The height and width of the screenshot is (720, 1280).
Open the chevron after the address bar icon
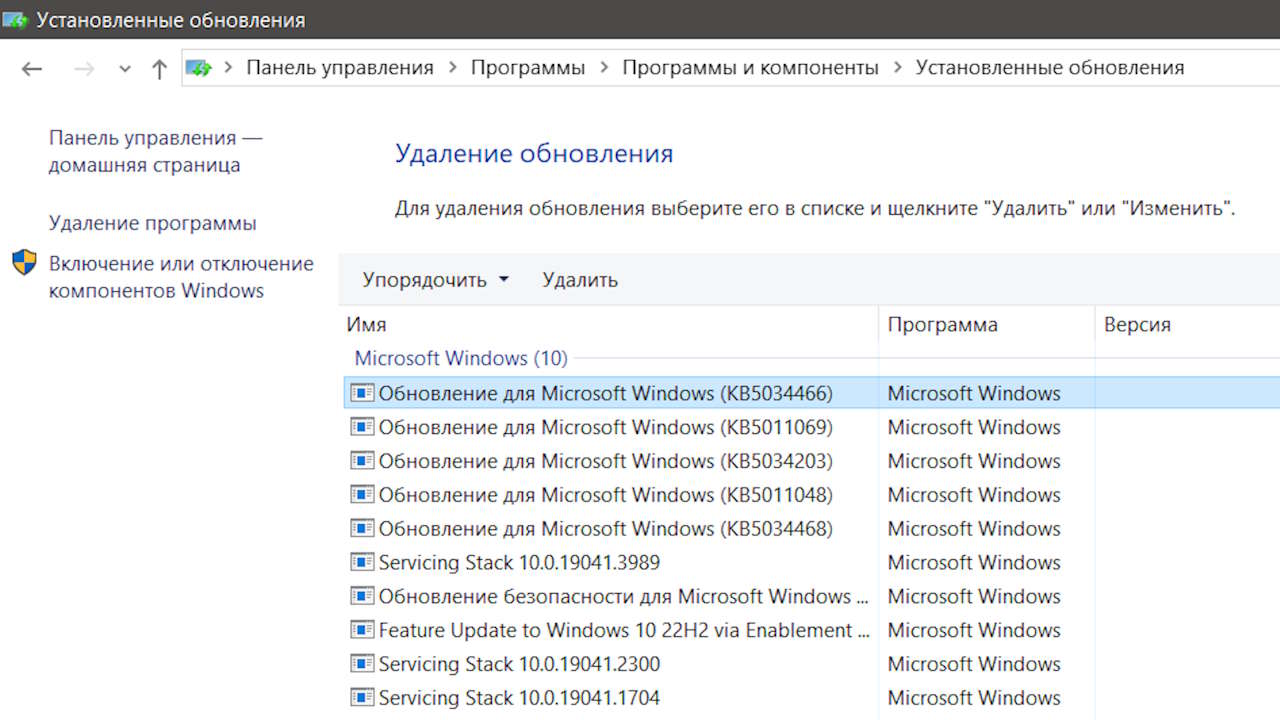(x=229, y=68)
